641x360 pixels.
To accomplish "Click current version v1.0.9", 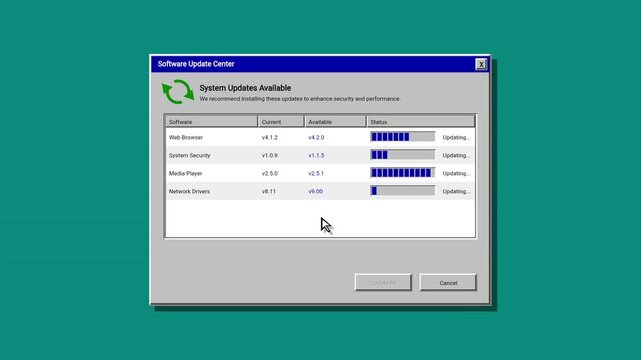I will click(269, 155).
